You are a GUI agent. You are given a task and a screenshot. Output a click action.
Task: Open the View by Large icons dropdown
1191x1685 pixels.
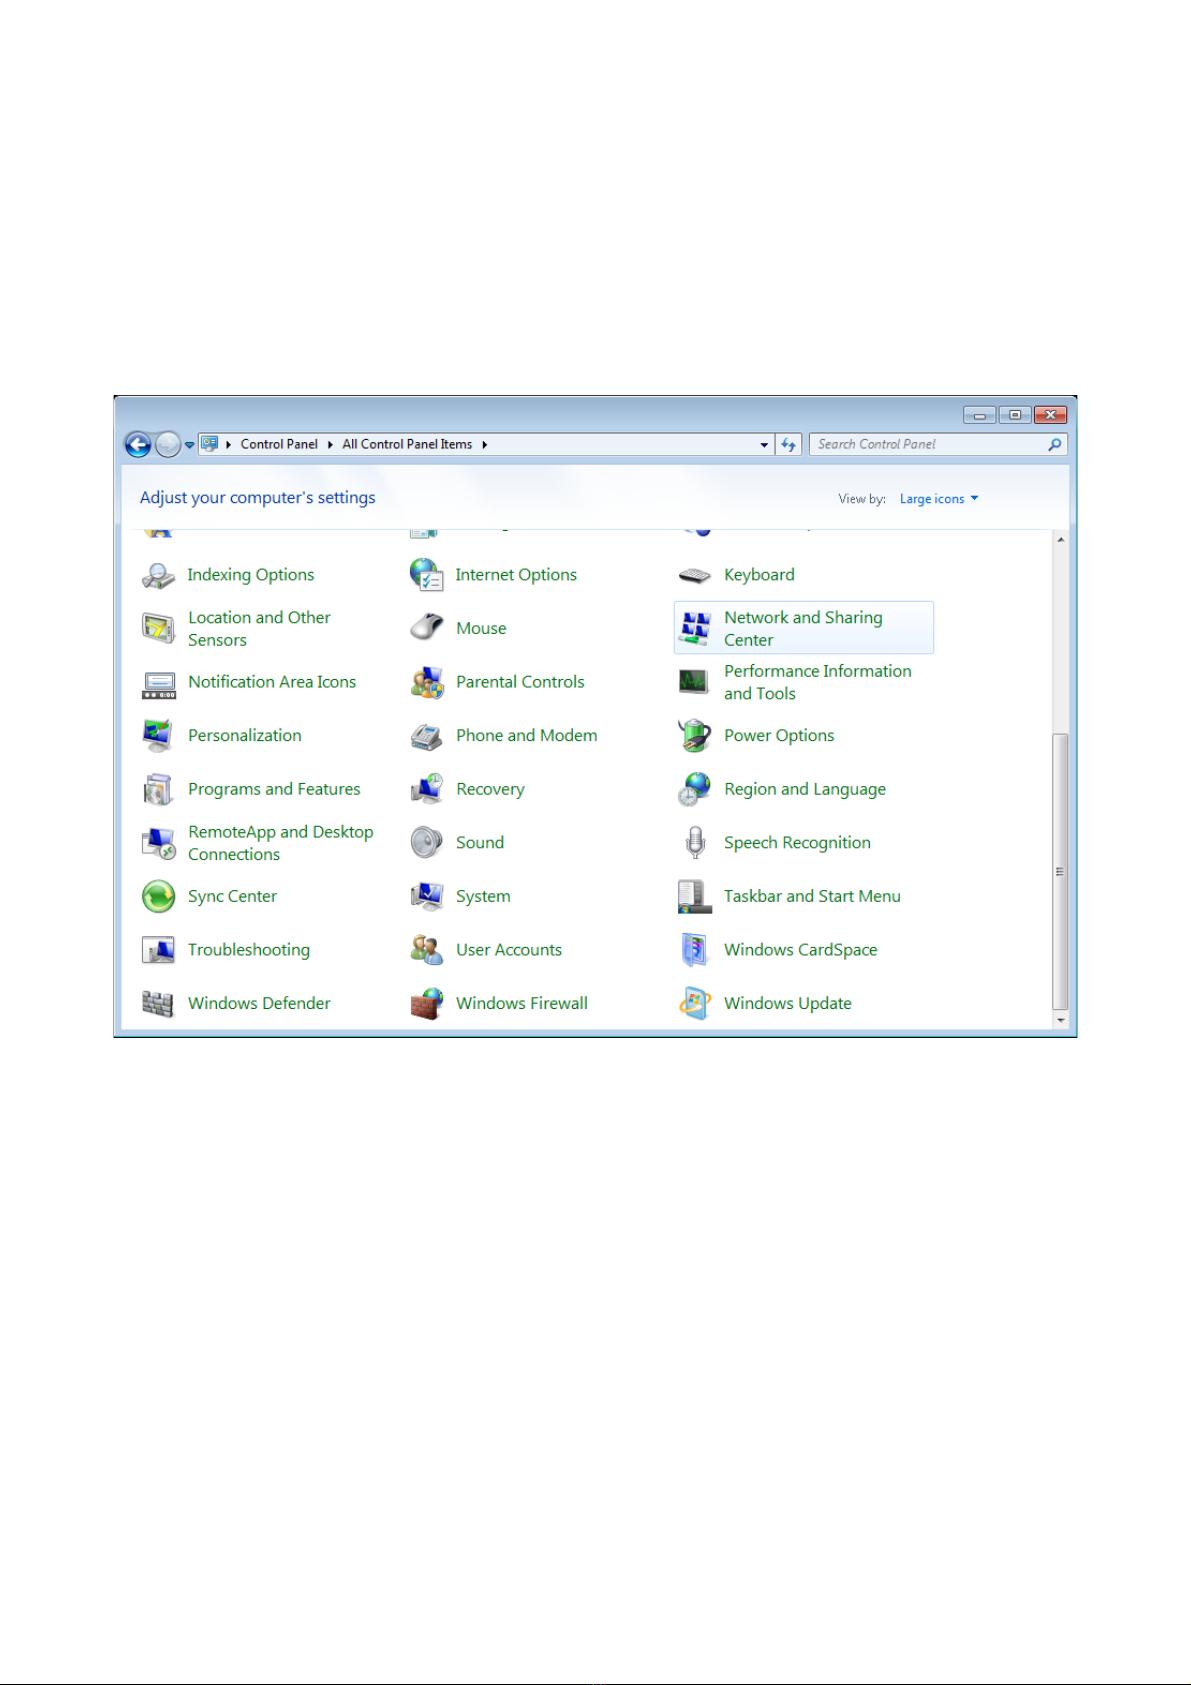[939, 499]
